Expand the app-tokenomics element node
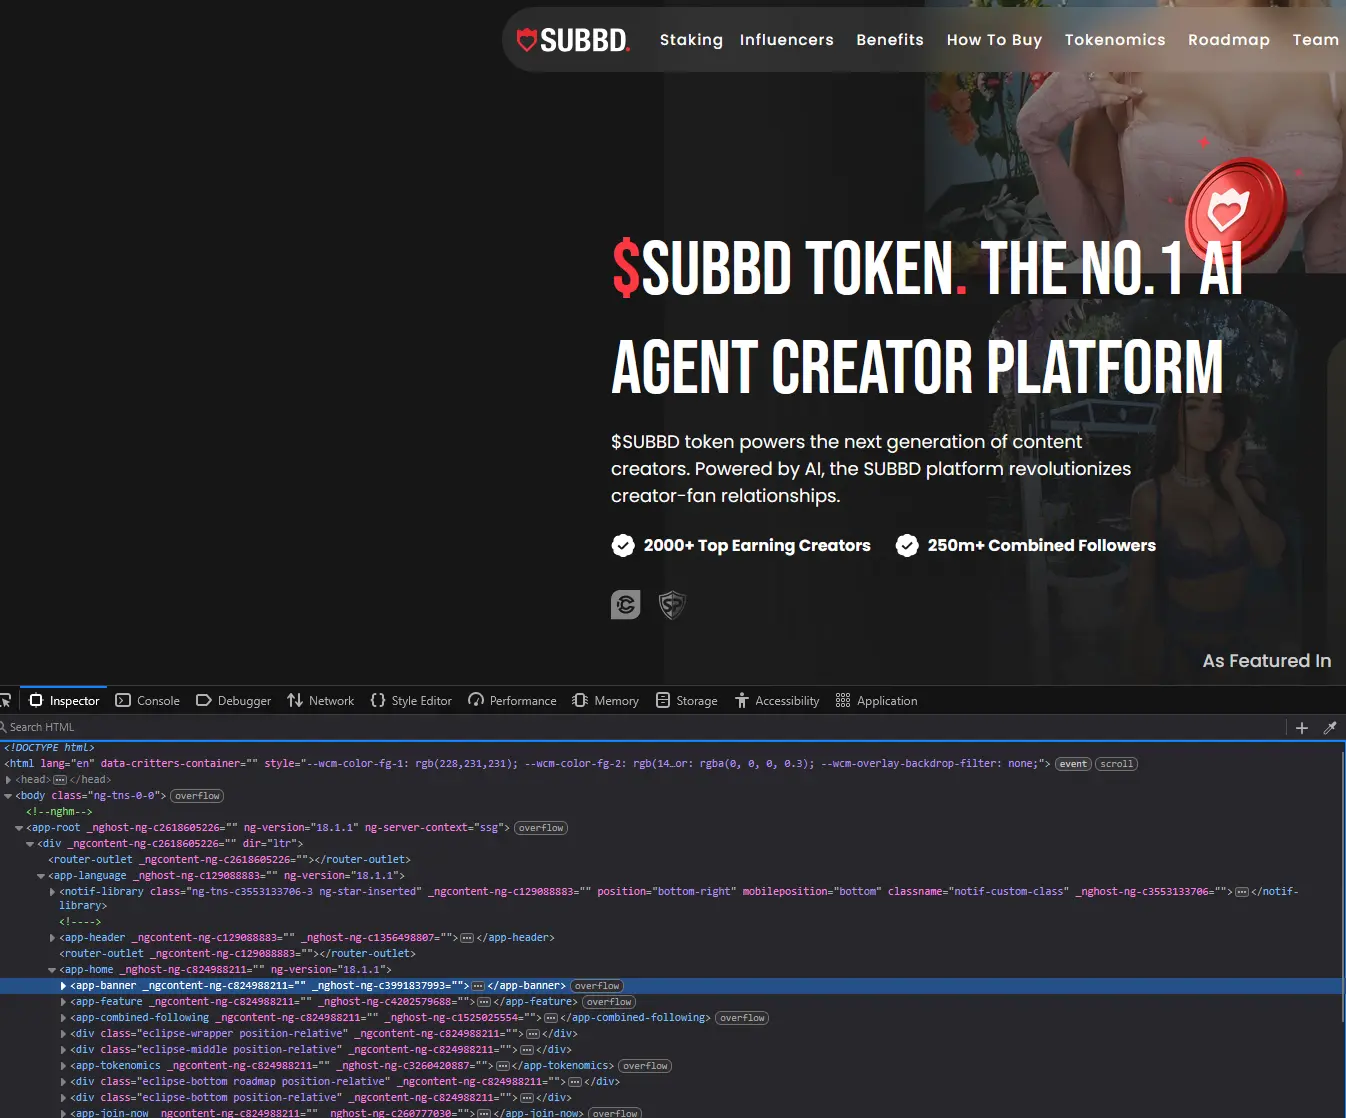Screen dimensions: 1346x1118 coord(63,1066)
